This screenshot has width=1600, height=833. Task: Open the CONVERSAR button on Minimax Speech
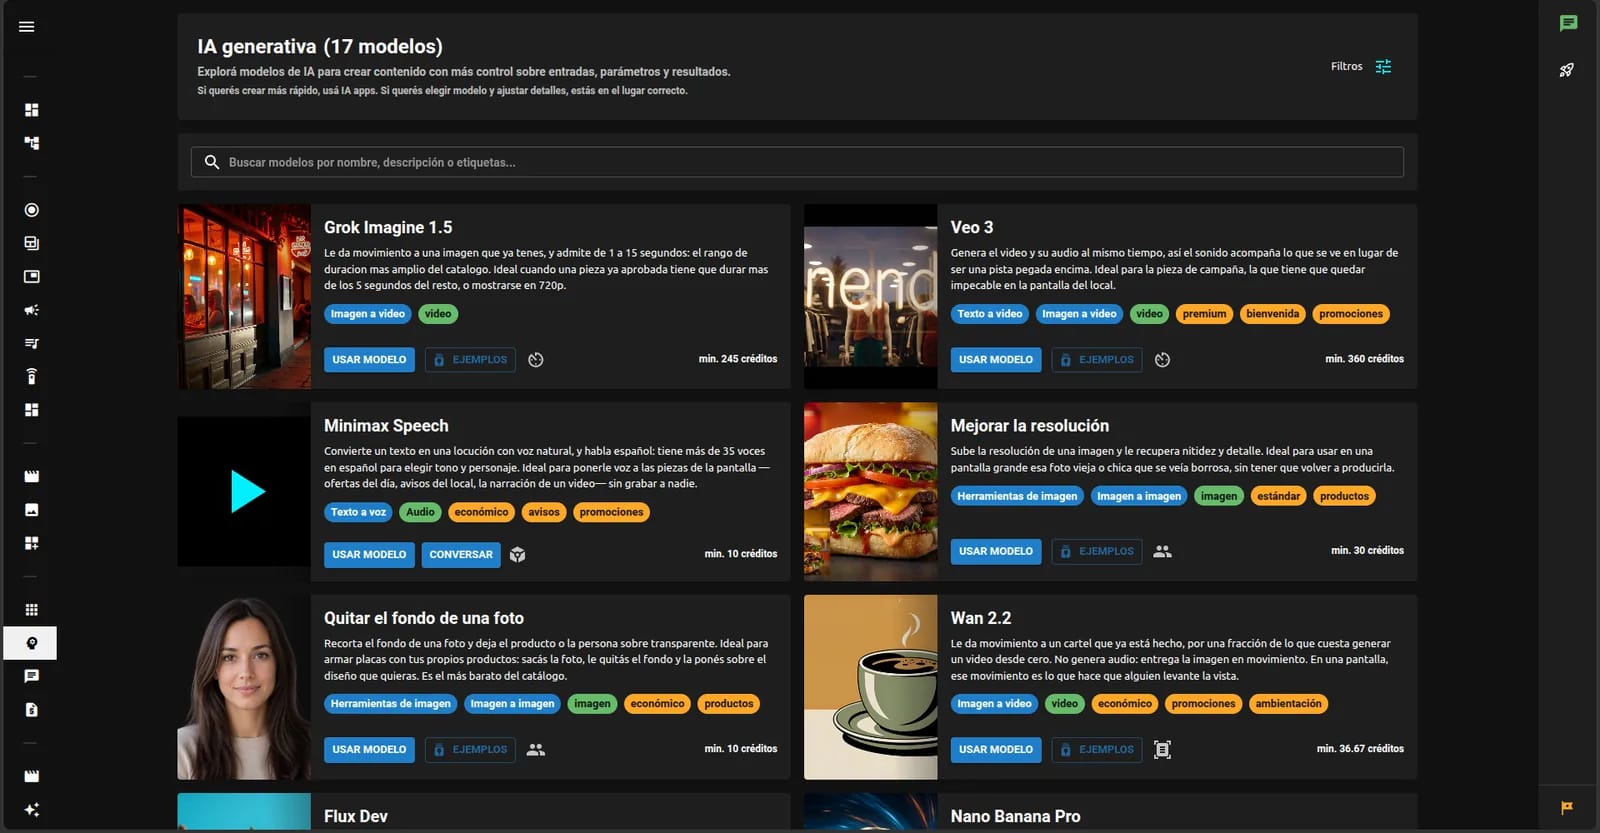coord(461,555)
